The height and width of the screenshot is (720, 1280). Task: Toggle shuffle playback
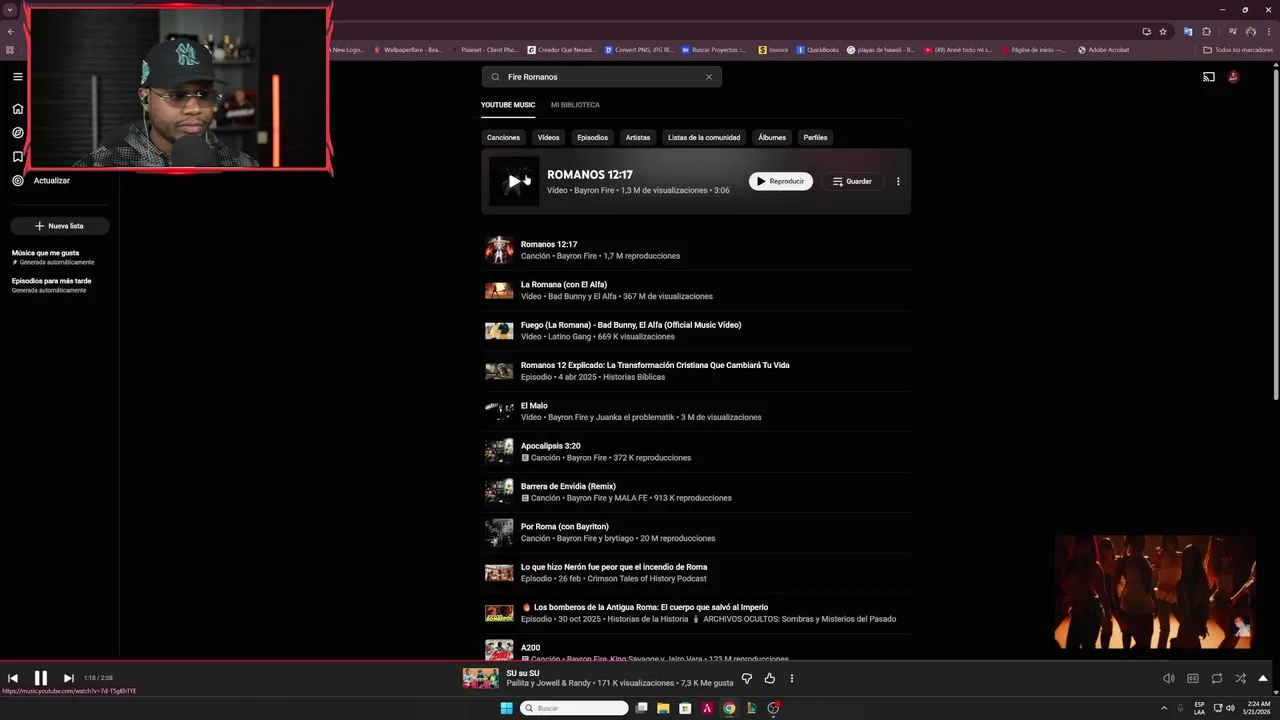pos(1240,678)
